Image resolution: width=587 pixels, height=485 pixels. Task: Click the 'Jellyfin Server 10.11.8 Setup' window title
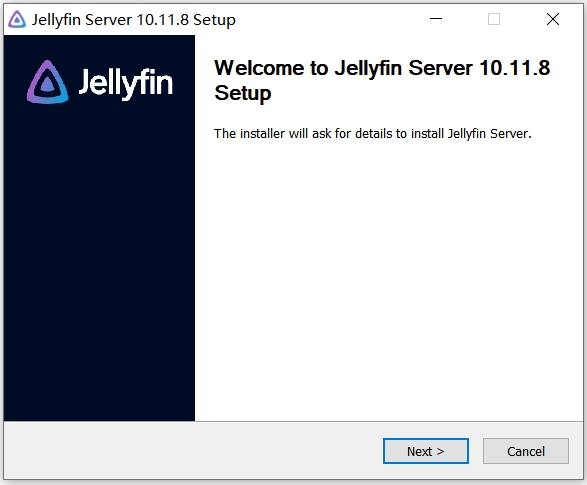tap(134, 19)
